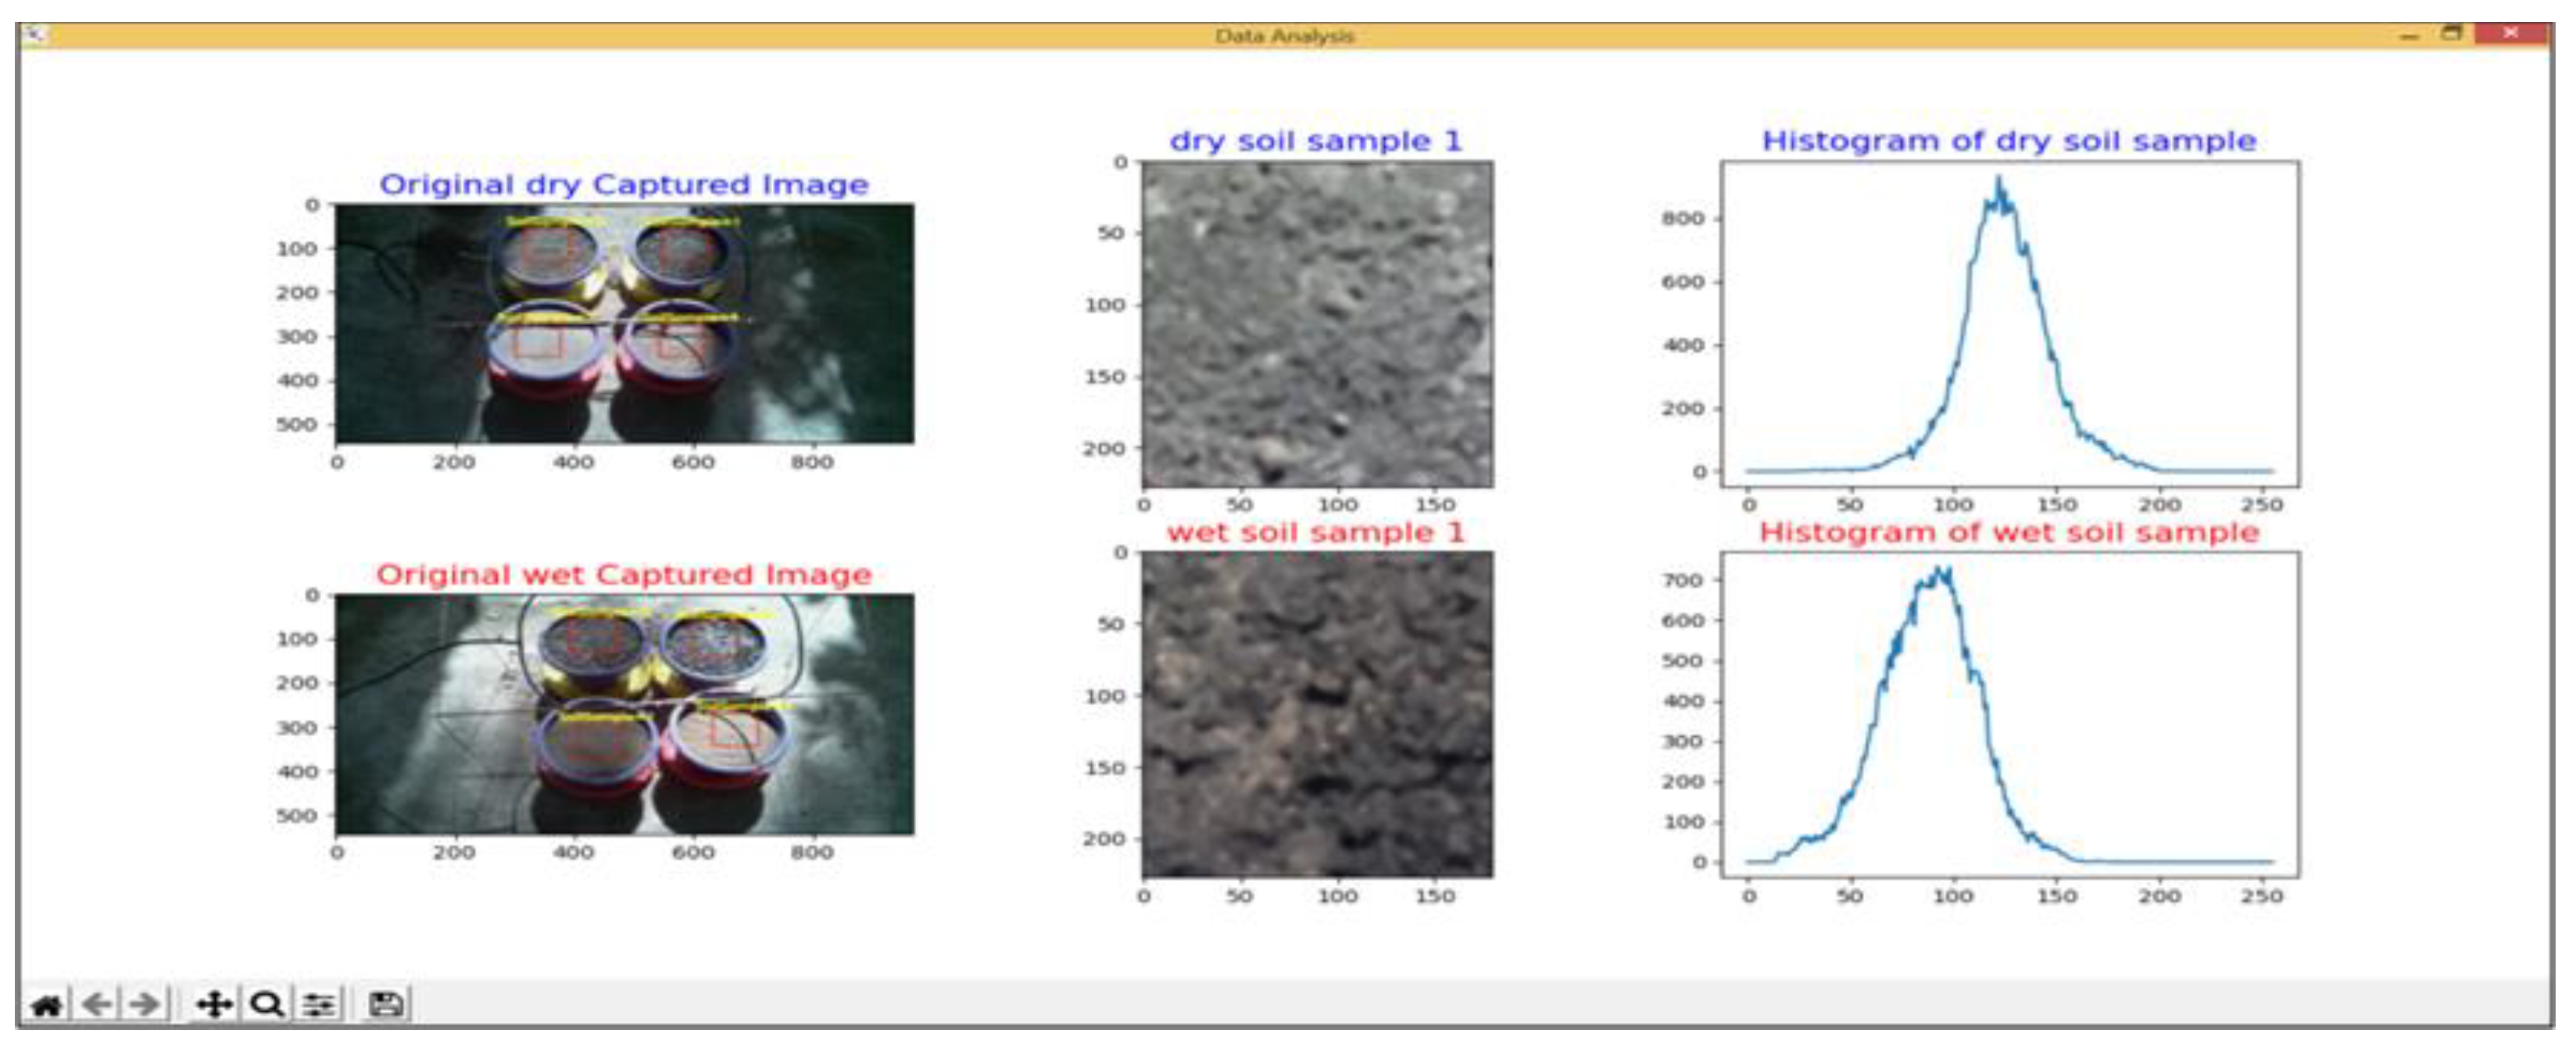Click the window icon in title bar
Viewport: 2576px width, 1051px height.
35,35
